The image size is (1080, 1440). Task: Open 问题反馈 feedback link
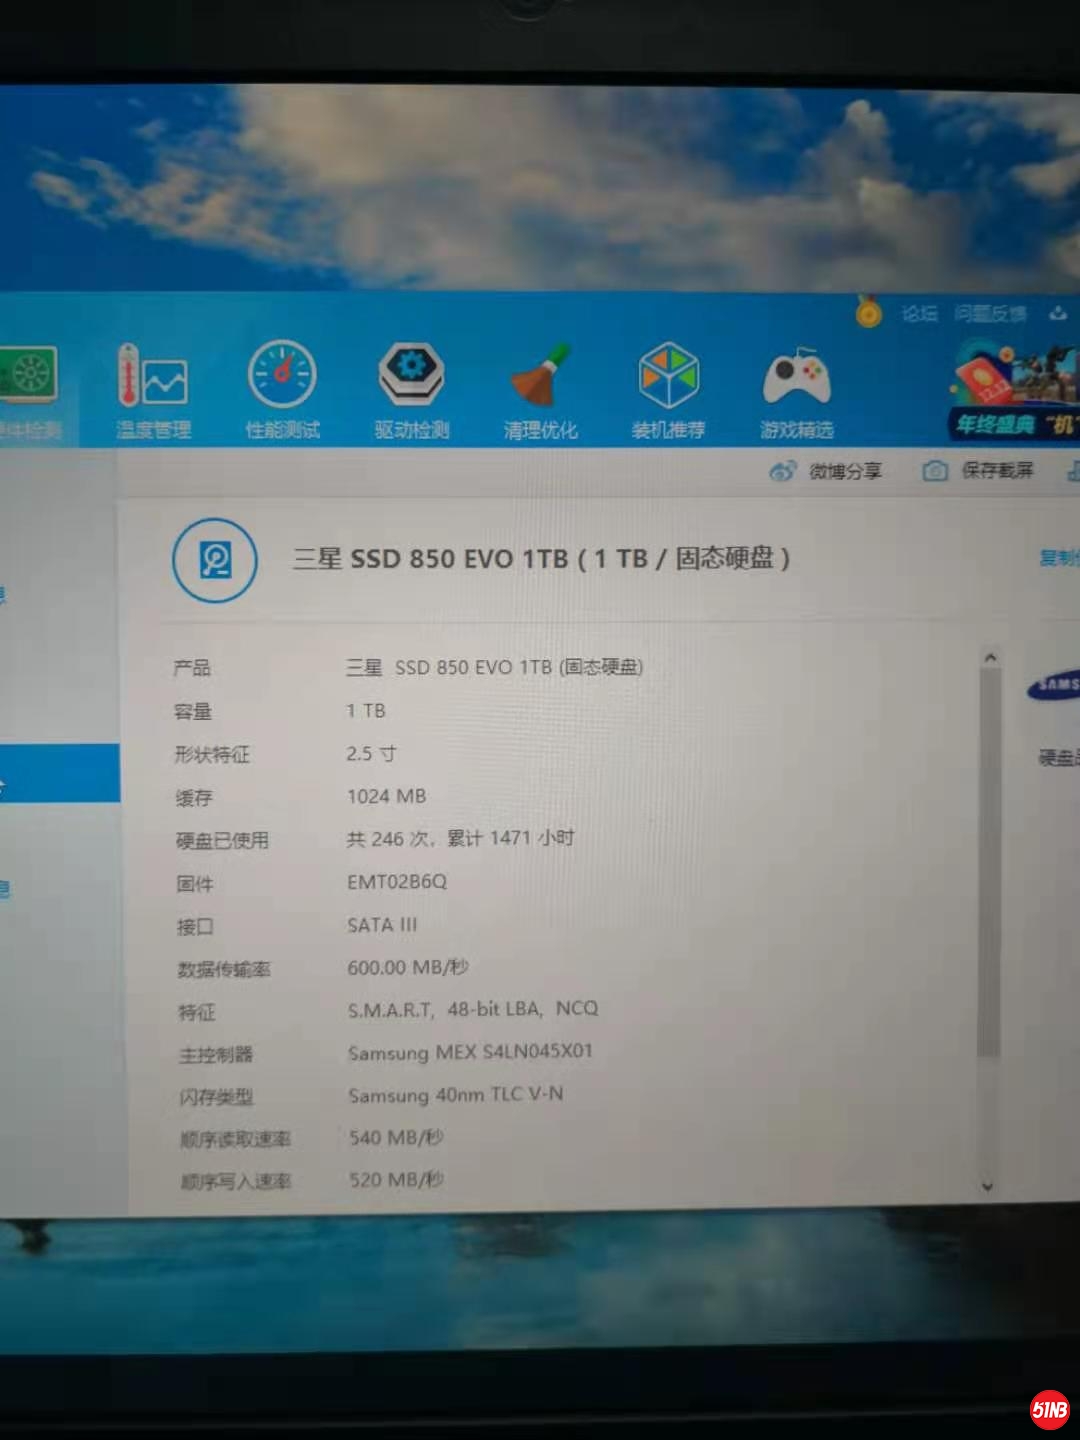point(989,314)
